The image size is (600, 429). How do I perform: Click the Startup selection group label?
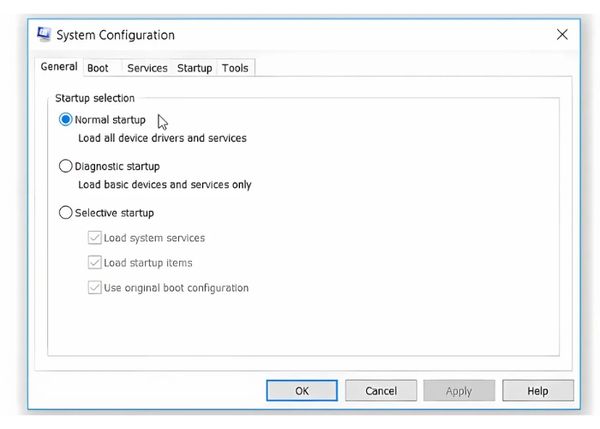point(95,98)
